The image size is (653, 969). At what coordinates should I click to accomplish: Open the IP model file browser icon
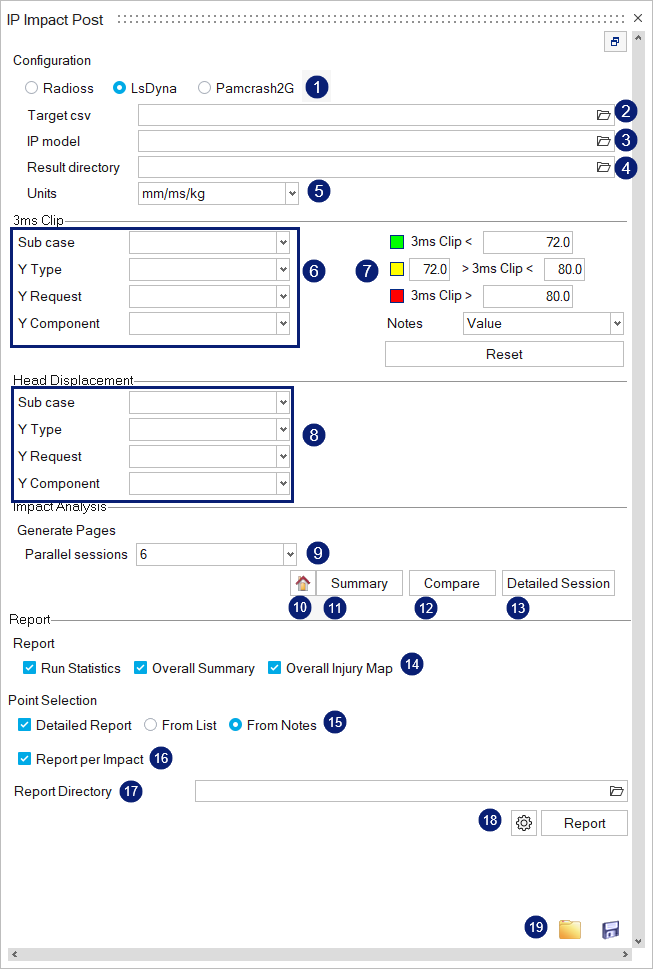603,141
